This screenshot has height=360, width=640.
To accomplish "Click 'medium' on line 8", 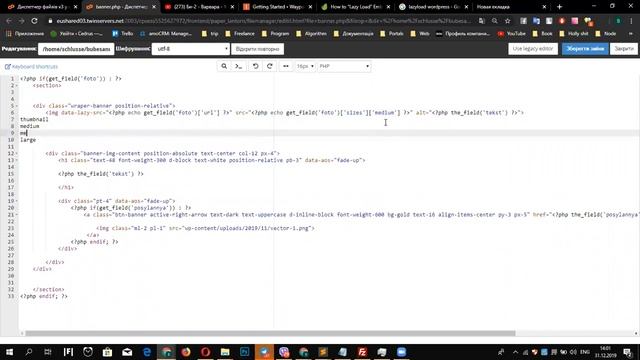I will [x=30, y=127].
